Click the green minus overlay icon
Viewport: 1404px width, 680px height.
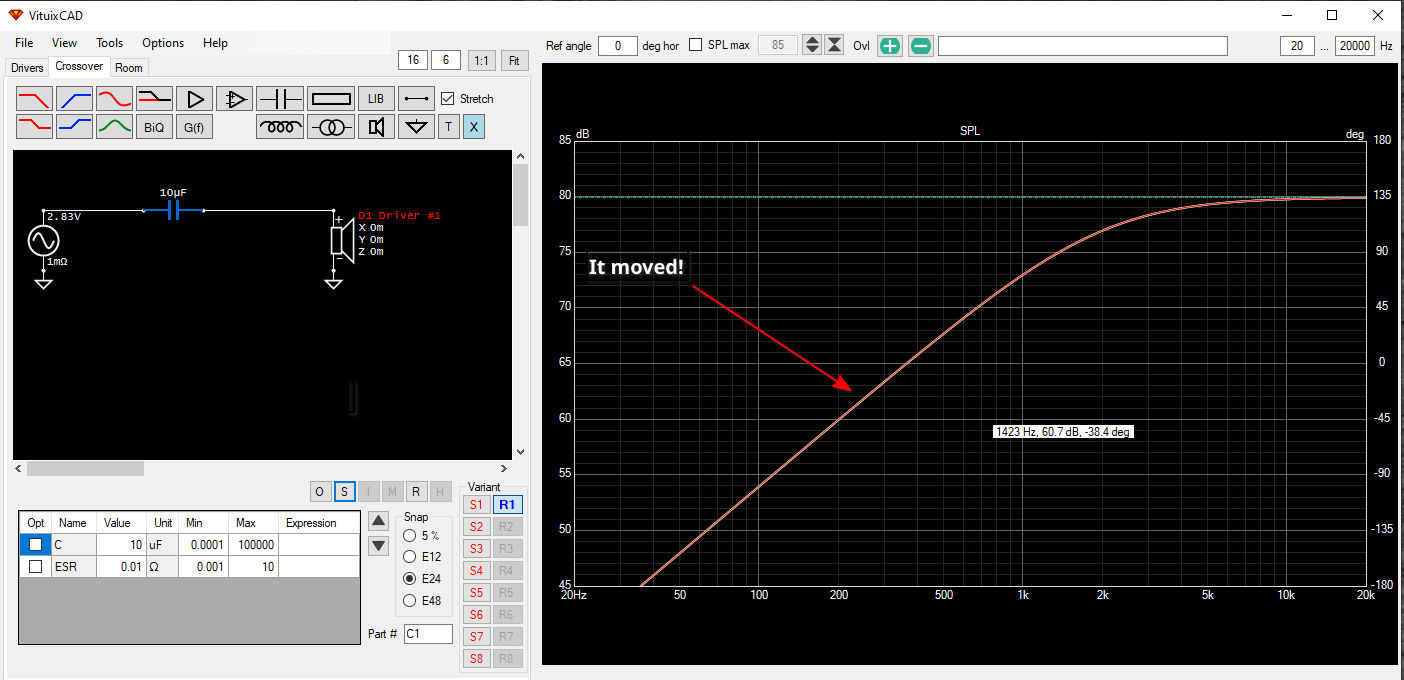(x=921, y=46)
